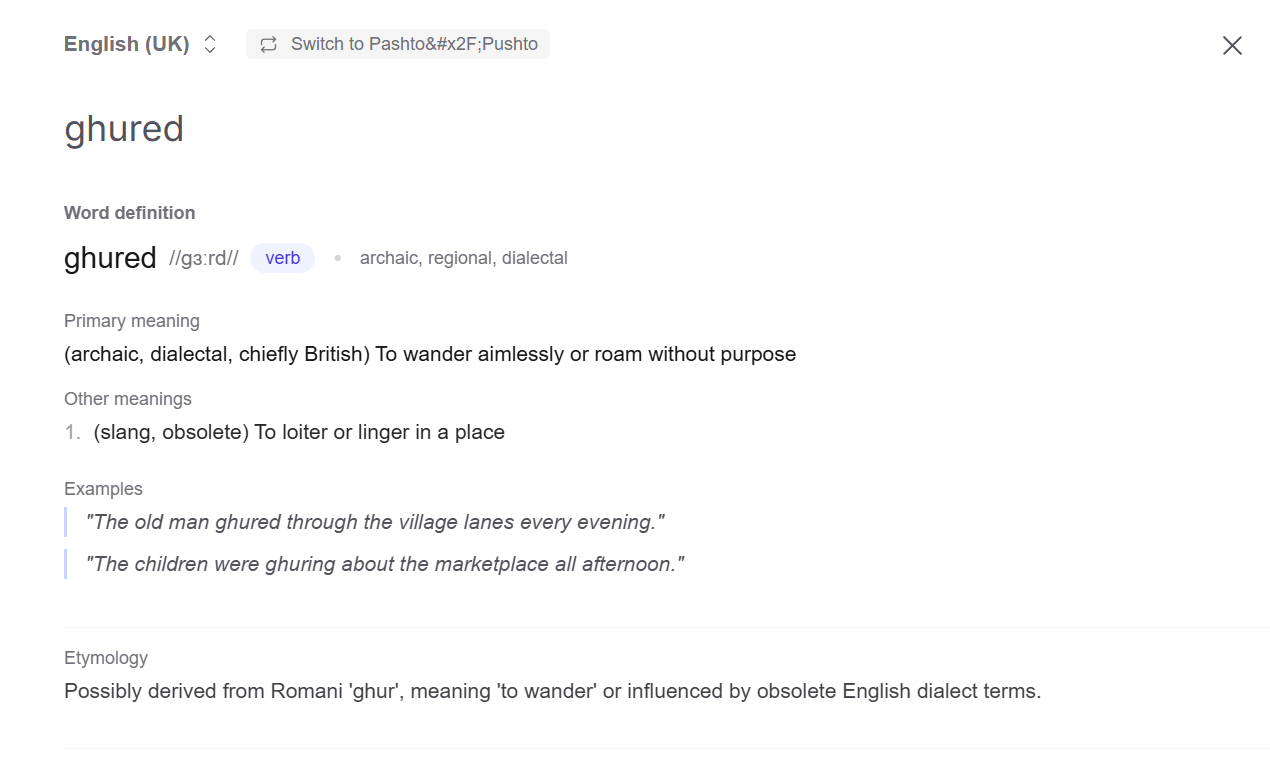Image resolution: width=1270 pixels, height=764 pixels.
Task: Click the "Examples" section label
Action: (x=103, y=489)
